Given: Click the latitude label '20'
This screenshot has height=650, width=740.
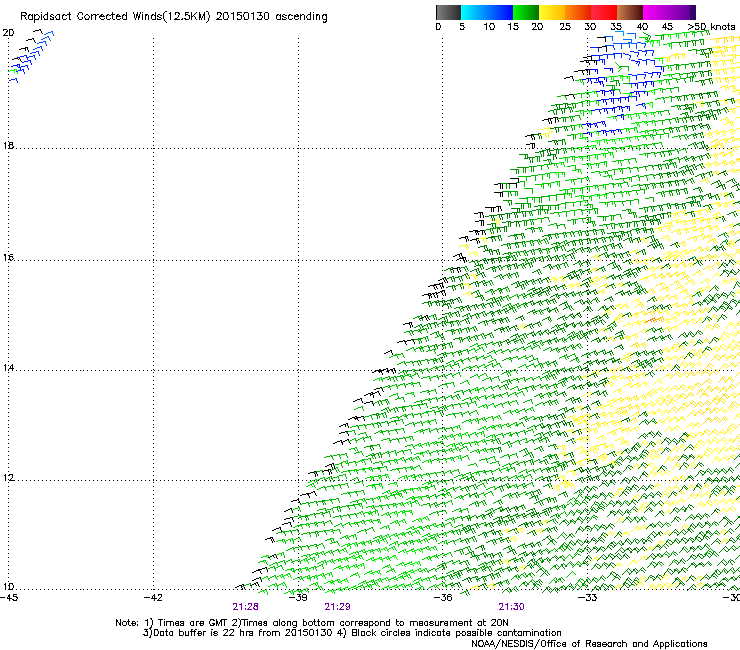Looking at the screenshot, I should click(8, 33).
